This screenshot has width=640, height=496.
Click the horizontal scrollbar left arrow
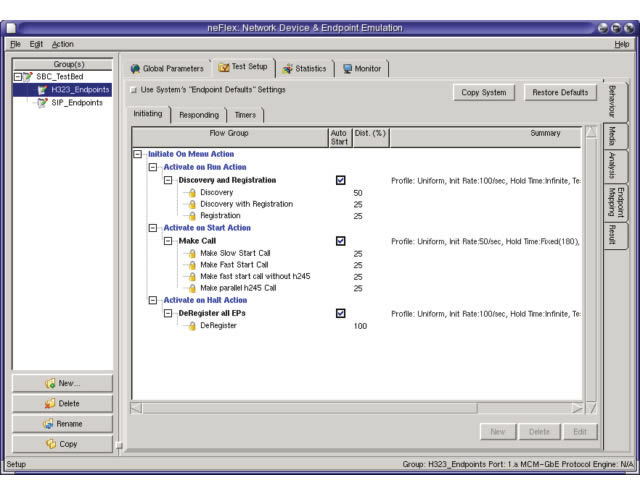click(x=136, y=408)
